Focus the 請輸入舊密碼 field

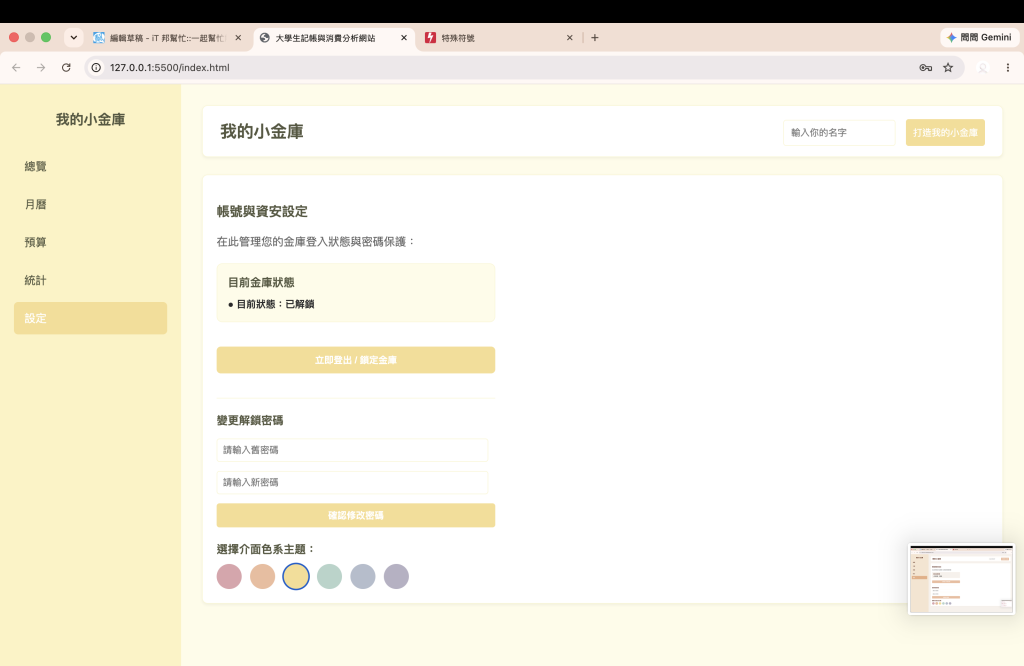coord(352,450)
